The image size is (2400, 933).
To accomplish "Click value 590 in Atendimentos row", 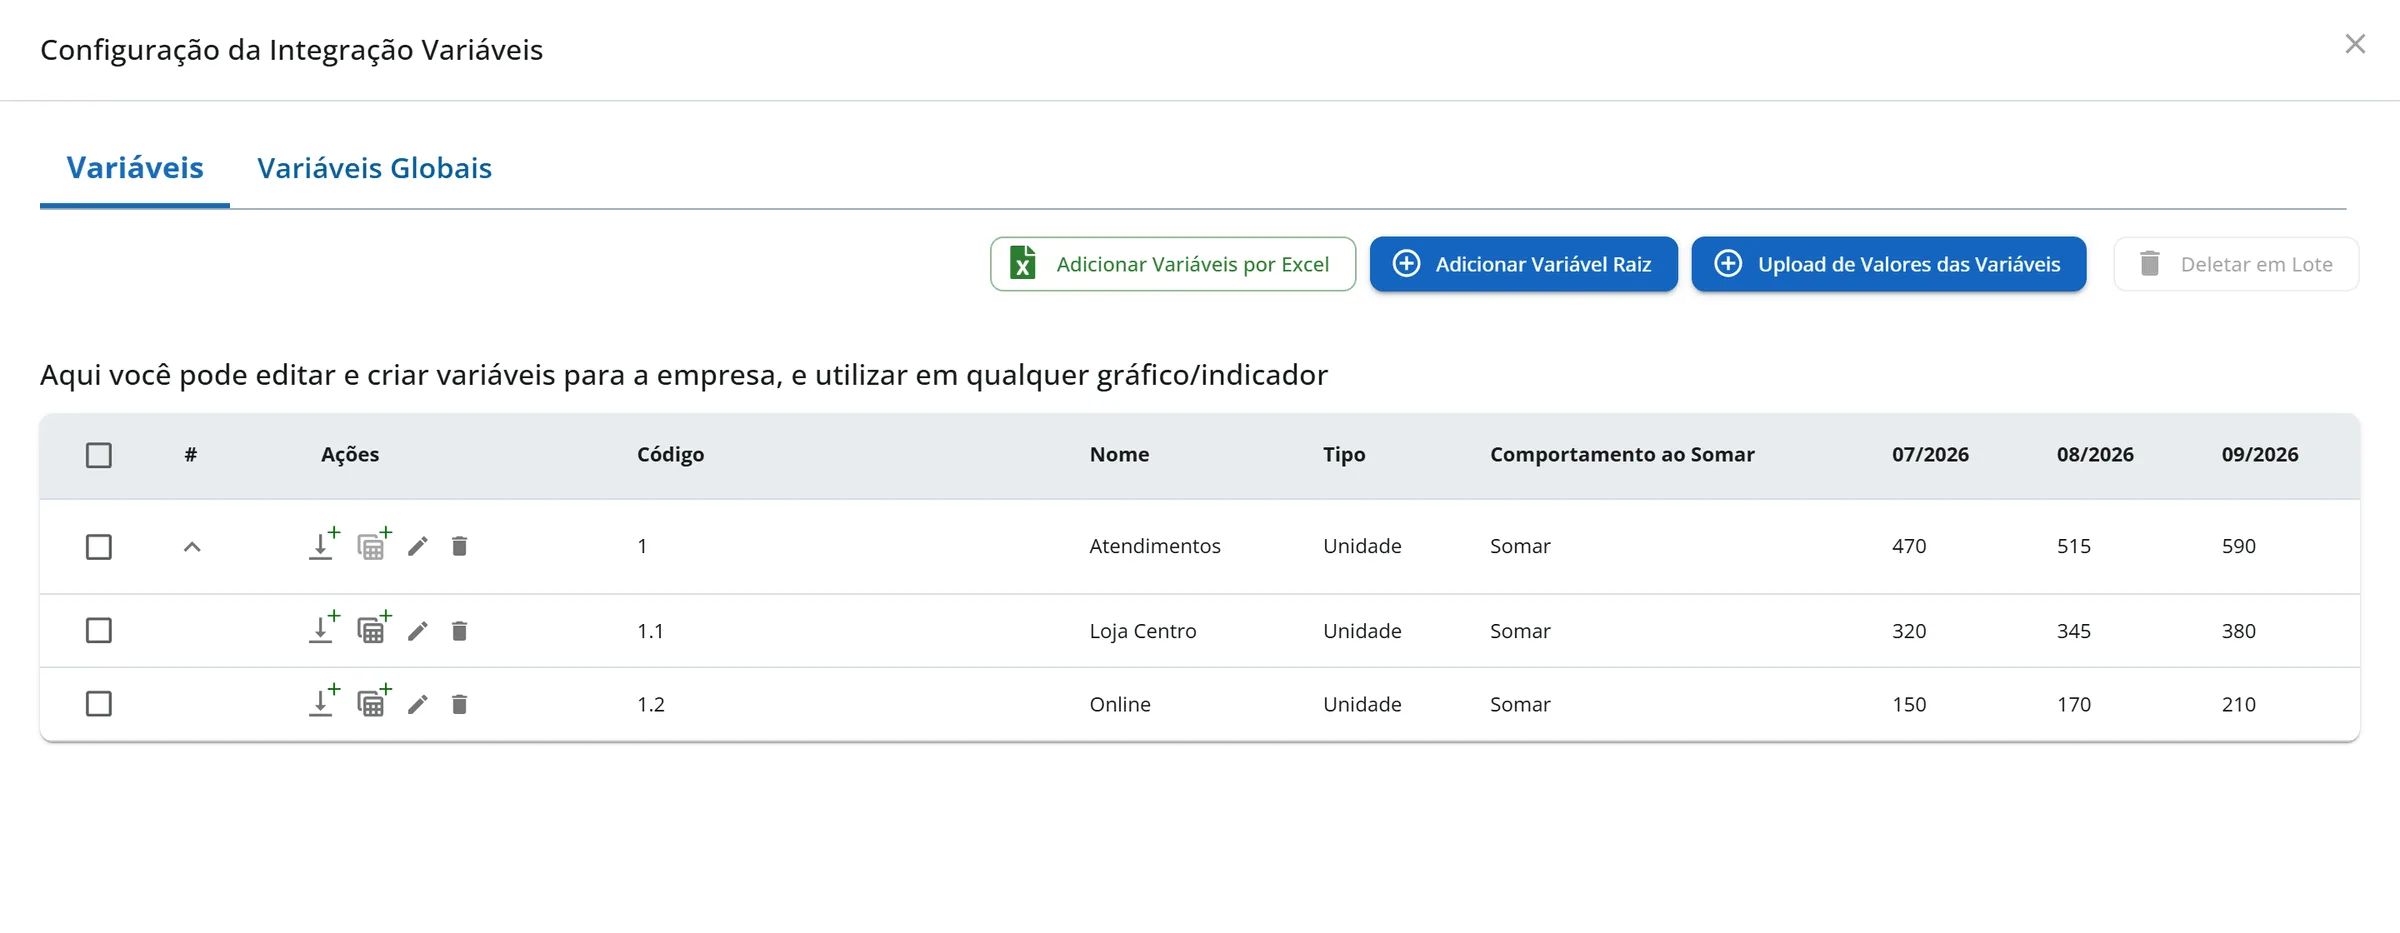I will click(x=2239, y=546).
